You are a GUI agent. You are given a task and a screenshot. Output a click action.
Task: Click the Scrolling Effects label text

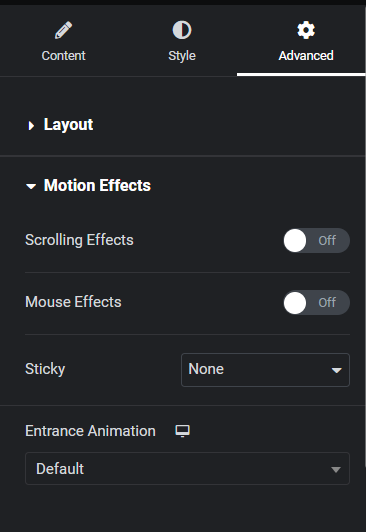(79, 240)
